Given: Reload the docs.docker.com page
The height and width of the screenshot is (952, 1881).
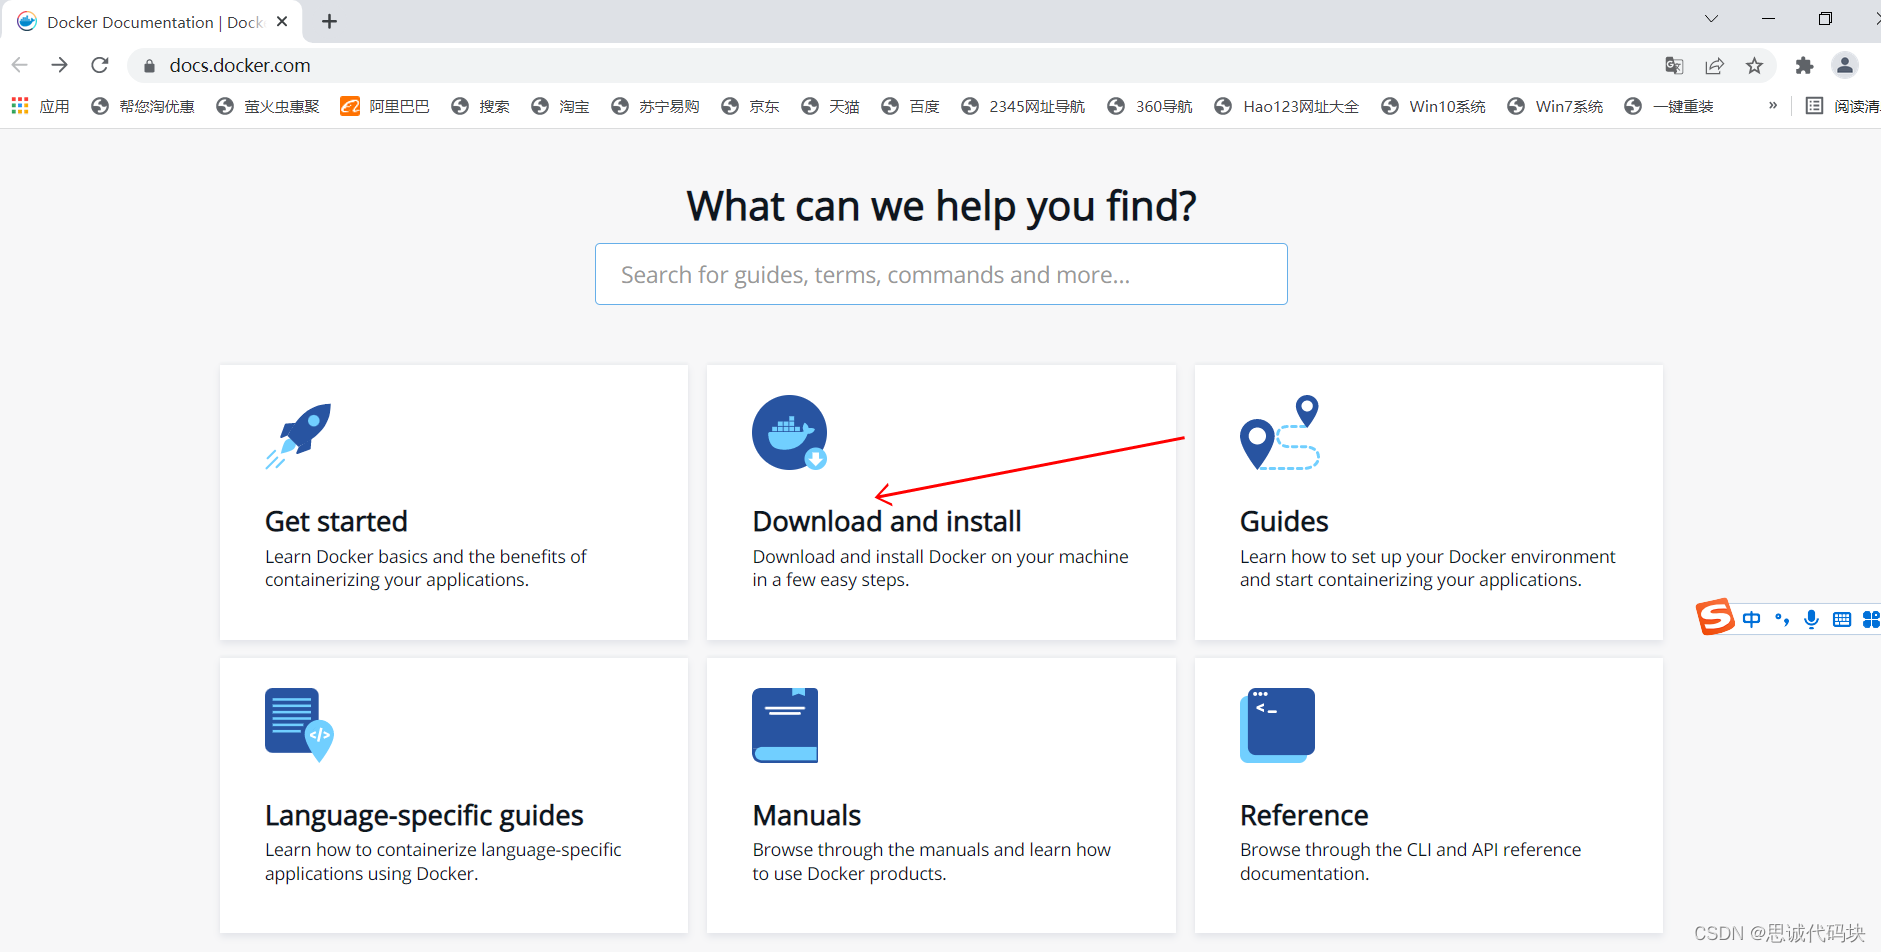Looking at the screenshot, I should 100,65.
